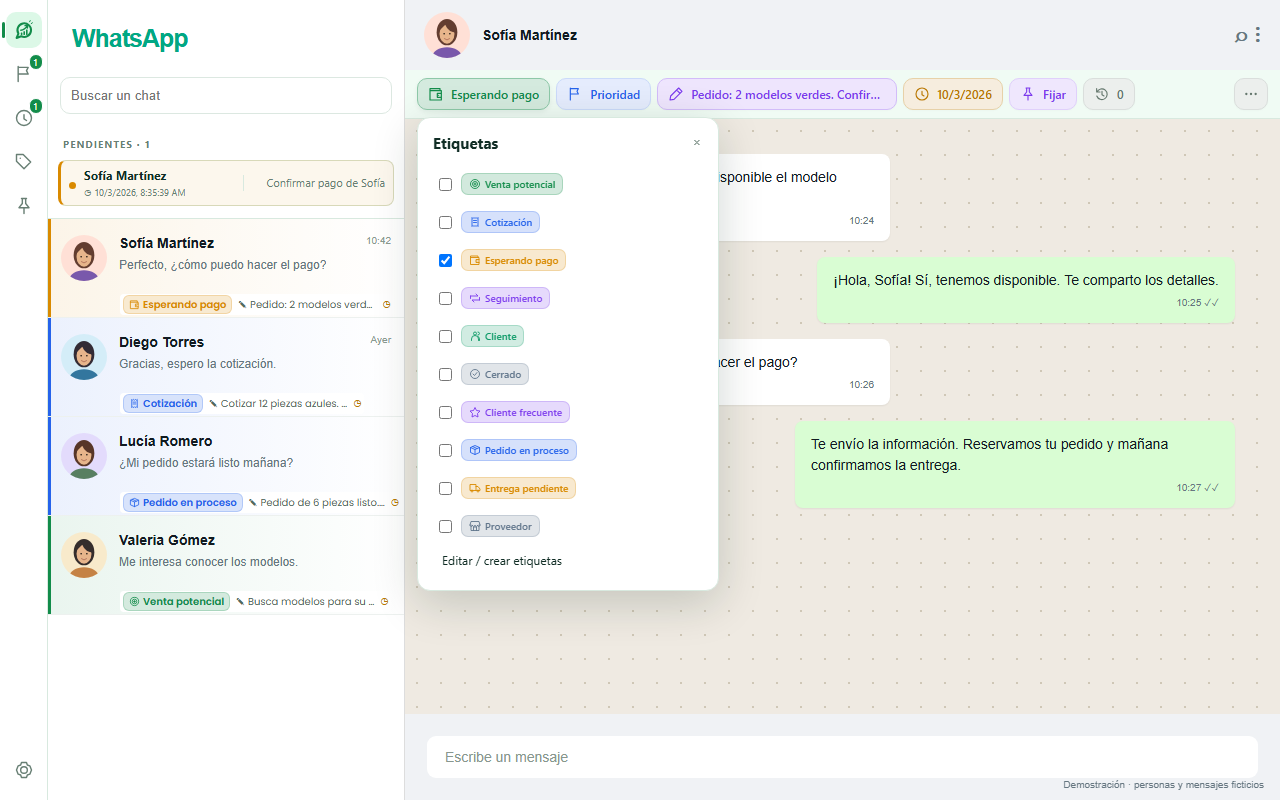This screenshot has width=1280, height=800.
Task: Check the Cerrado checkbox
Action: pyautogui.click(x=446, y=374)
